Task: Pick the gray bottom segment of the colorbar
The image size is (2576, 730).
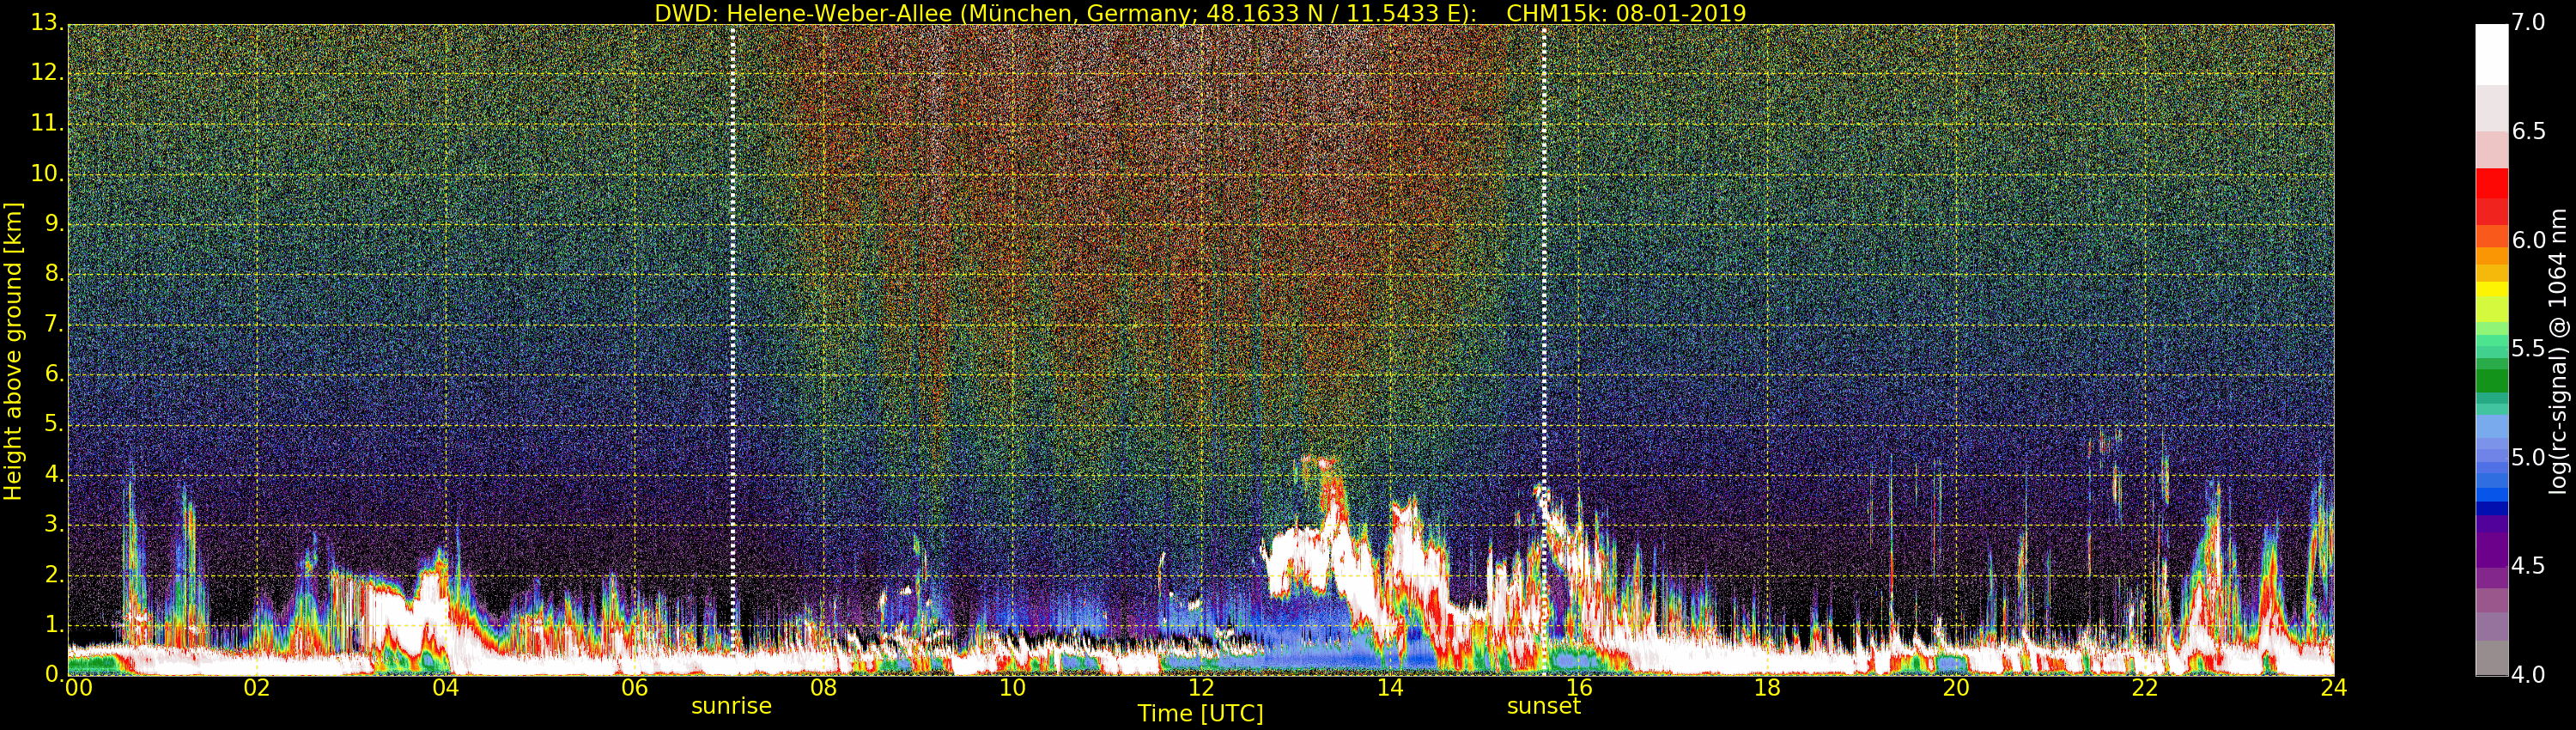Action: (2492, 658)
